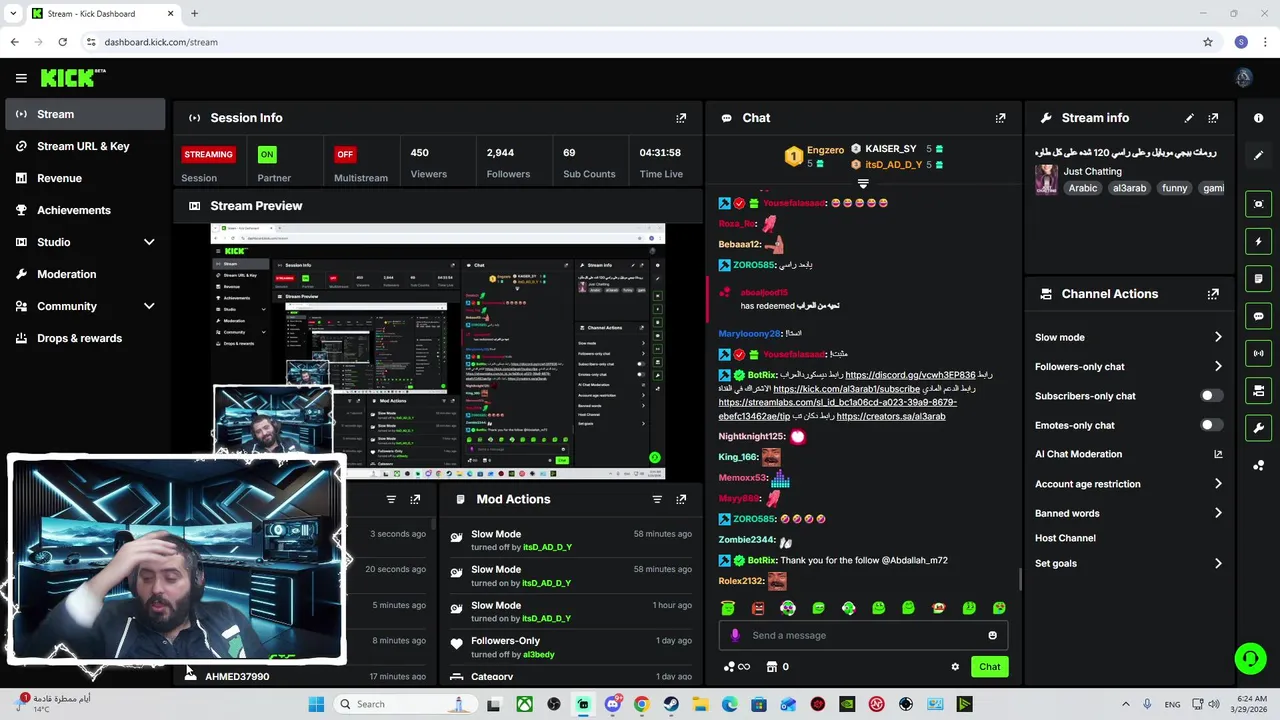Edit Stream info with the pencil icon
The height and width of the screenshot is (720, 1280).
point(1189,118)
